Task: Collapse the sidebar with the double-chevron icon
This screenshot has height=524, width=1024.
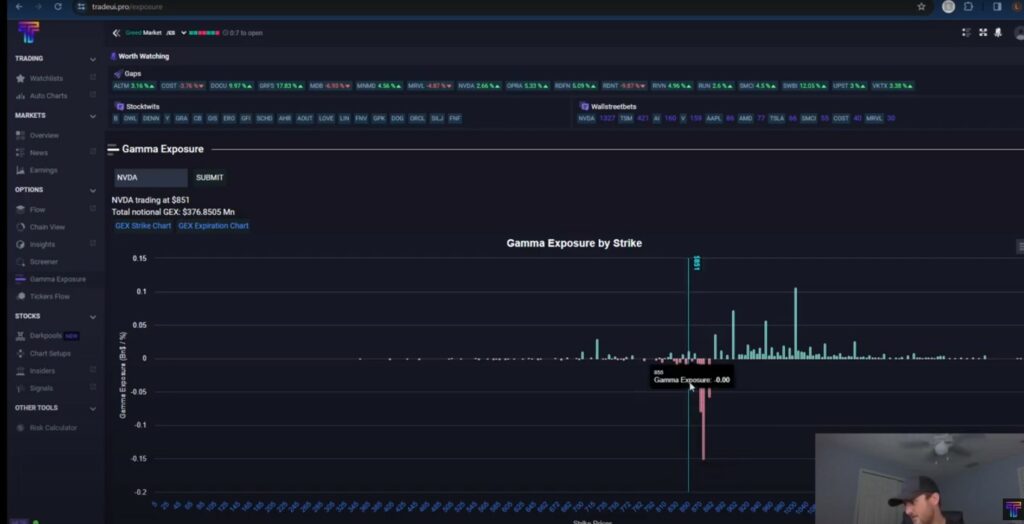Action: click(116, 33)
